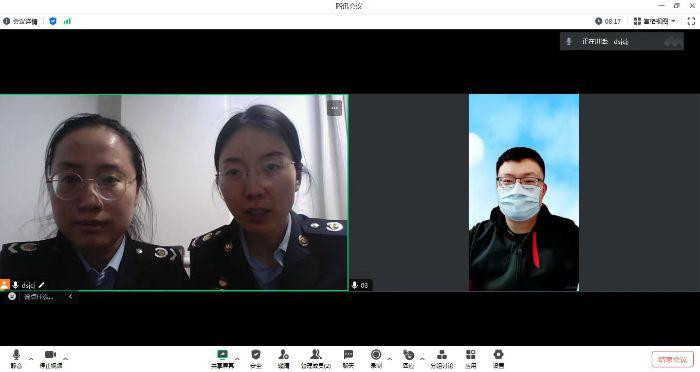
Task: Open the grid view layout dropdown
Action: (x=655, y=21)
